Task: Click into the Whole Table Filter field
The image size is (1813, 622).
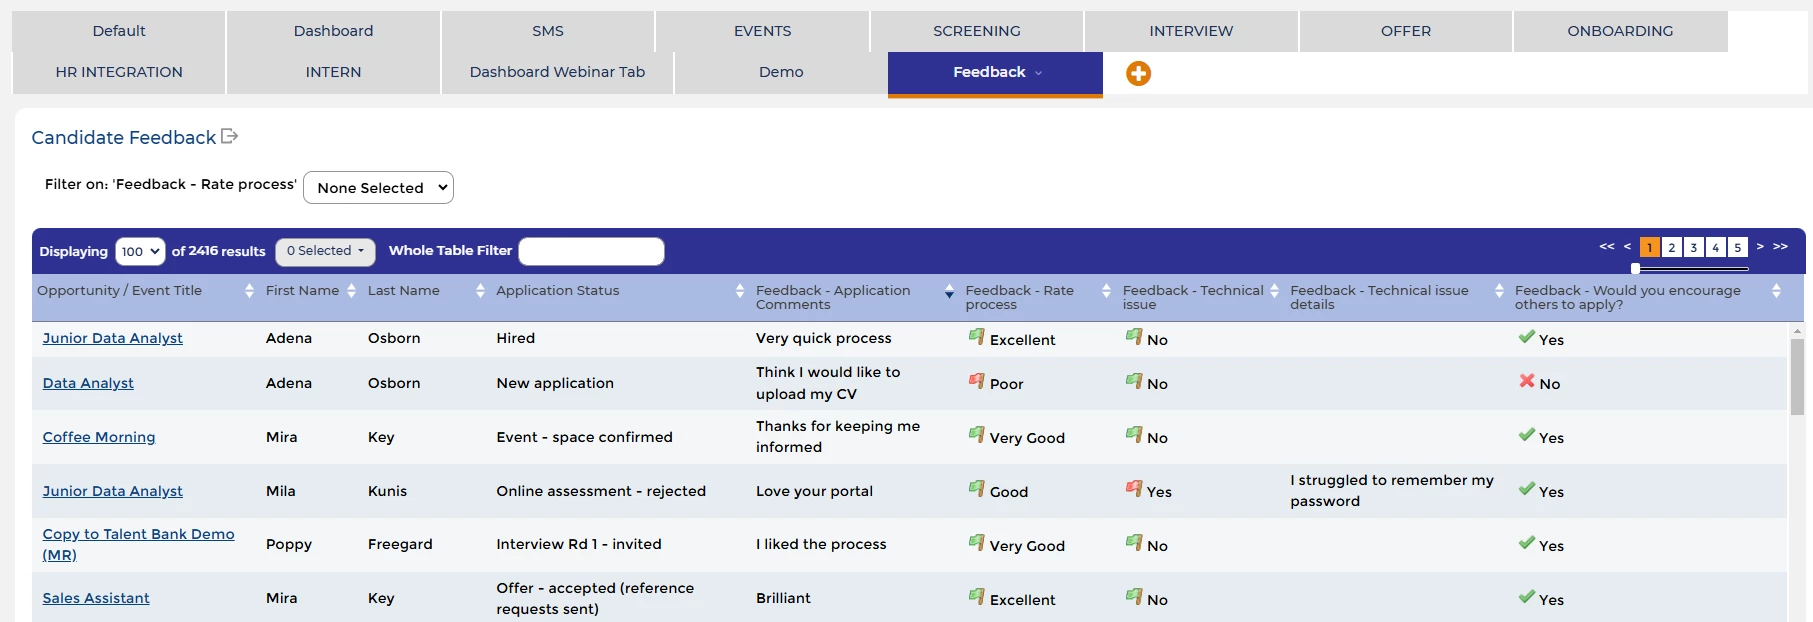Action: pyautogui.click(x=591, y=251)
